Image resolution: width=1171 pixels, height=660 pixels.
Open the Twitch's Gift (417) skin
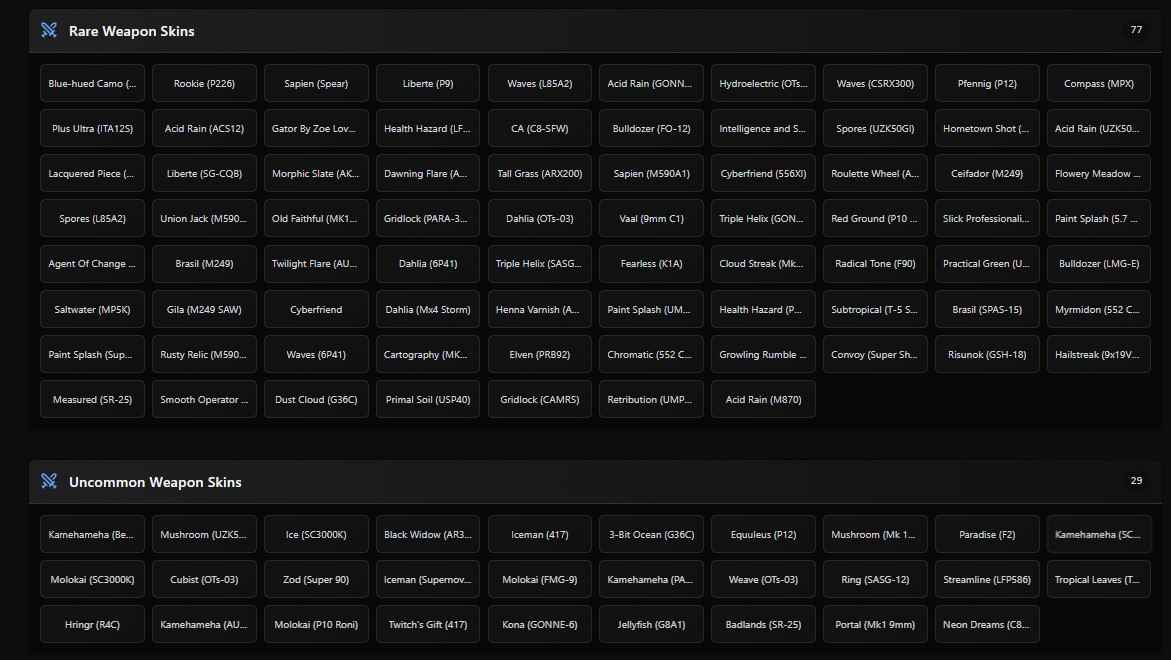428,625
